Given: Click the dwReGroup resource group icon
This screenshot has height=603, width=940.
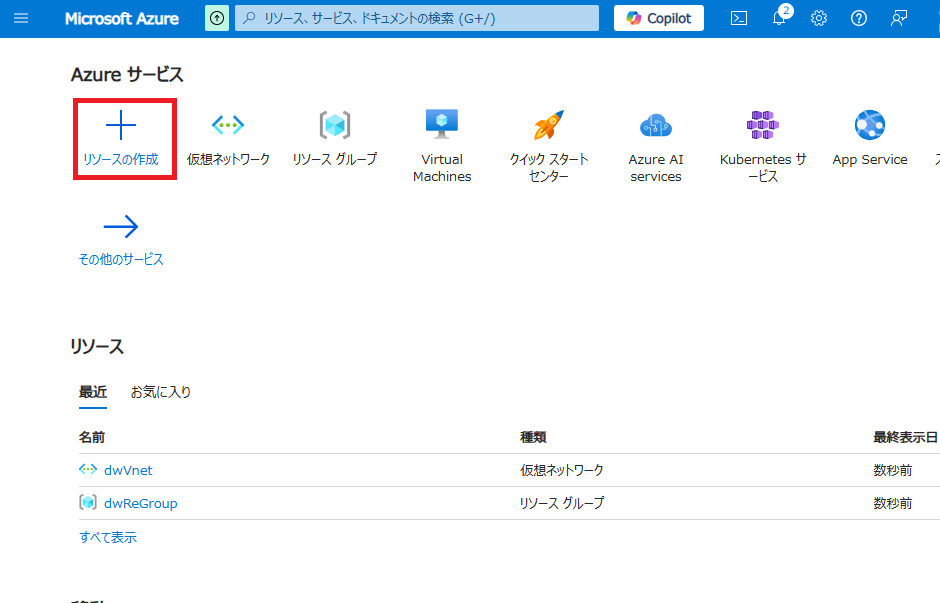Looking at the screenshot, I should 88,502.
